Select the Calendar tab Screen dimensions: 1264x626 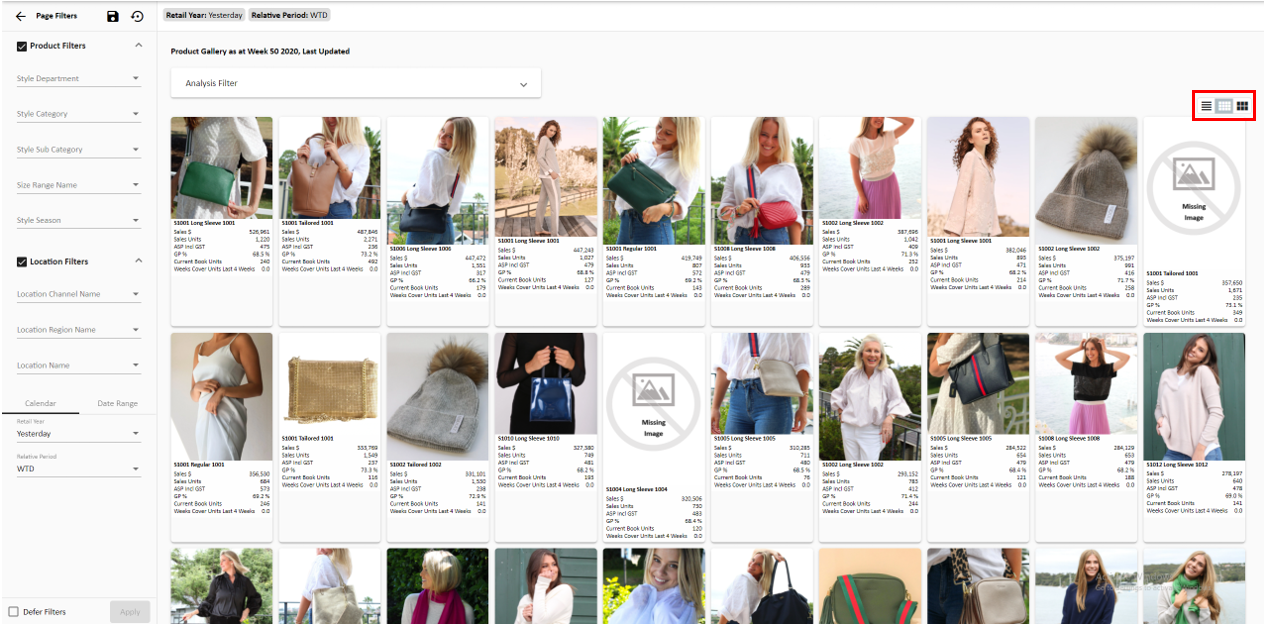(40, 404)
